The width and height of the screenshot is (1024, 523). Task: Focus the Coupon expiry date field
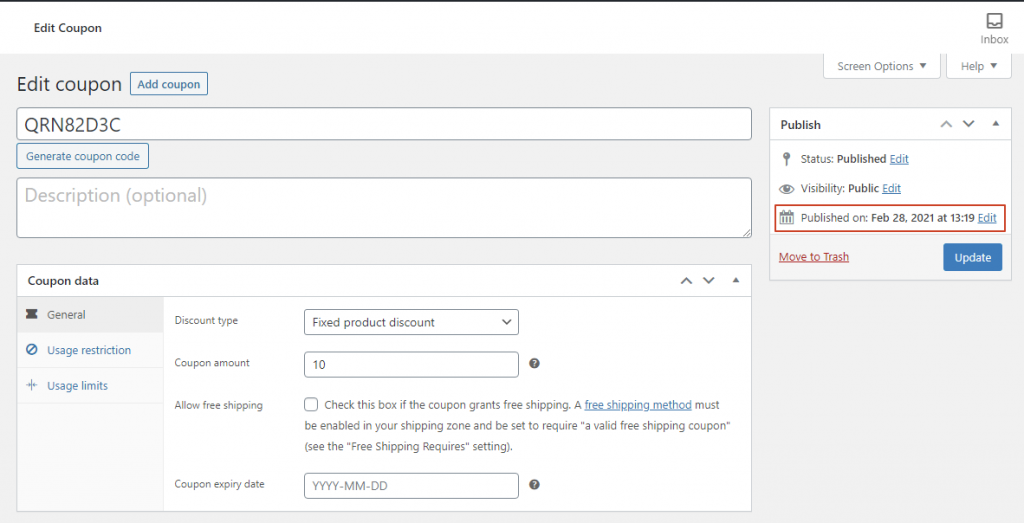pyautogui.click(x=411, y=485)
